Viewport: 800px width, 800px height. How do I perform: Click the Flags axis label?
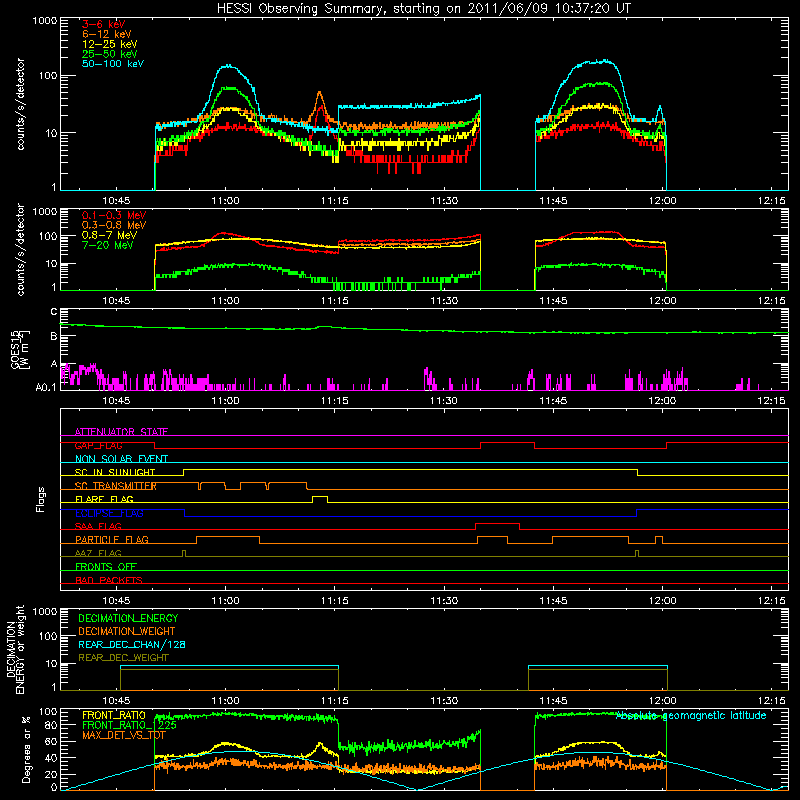click(x=41, y=499)
